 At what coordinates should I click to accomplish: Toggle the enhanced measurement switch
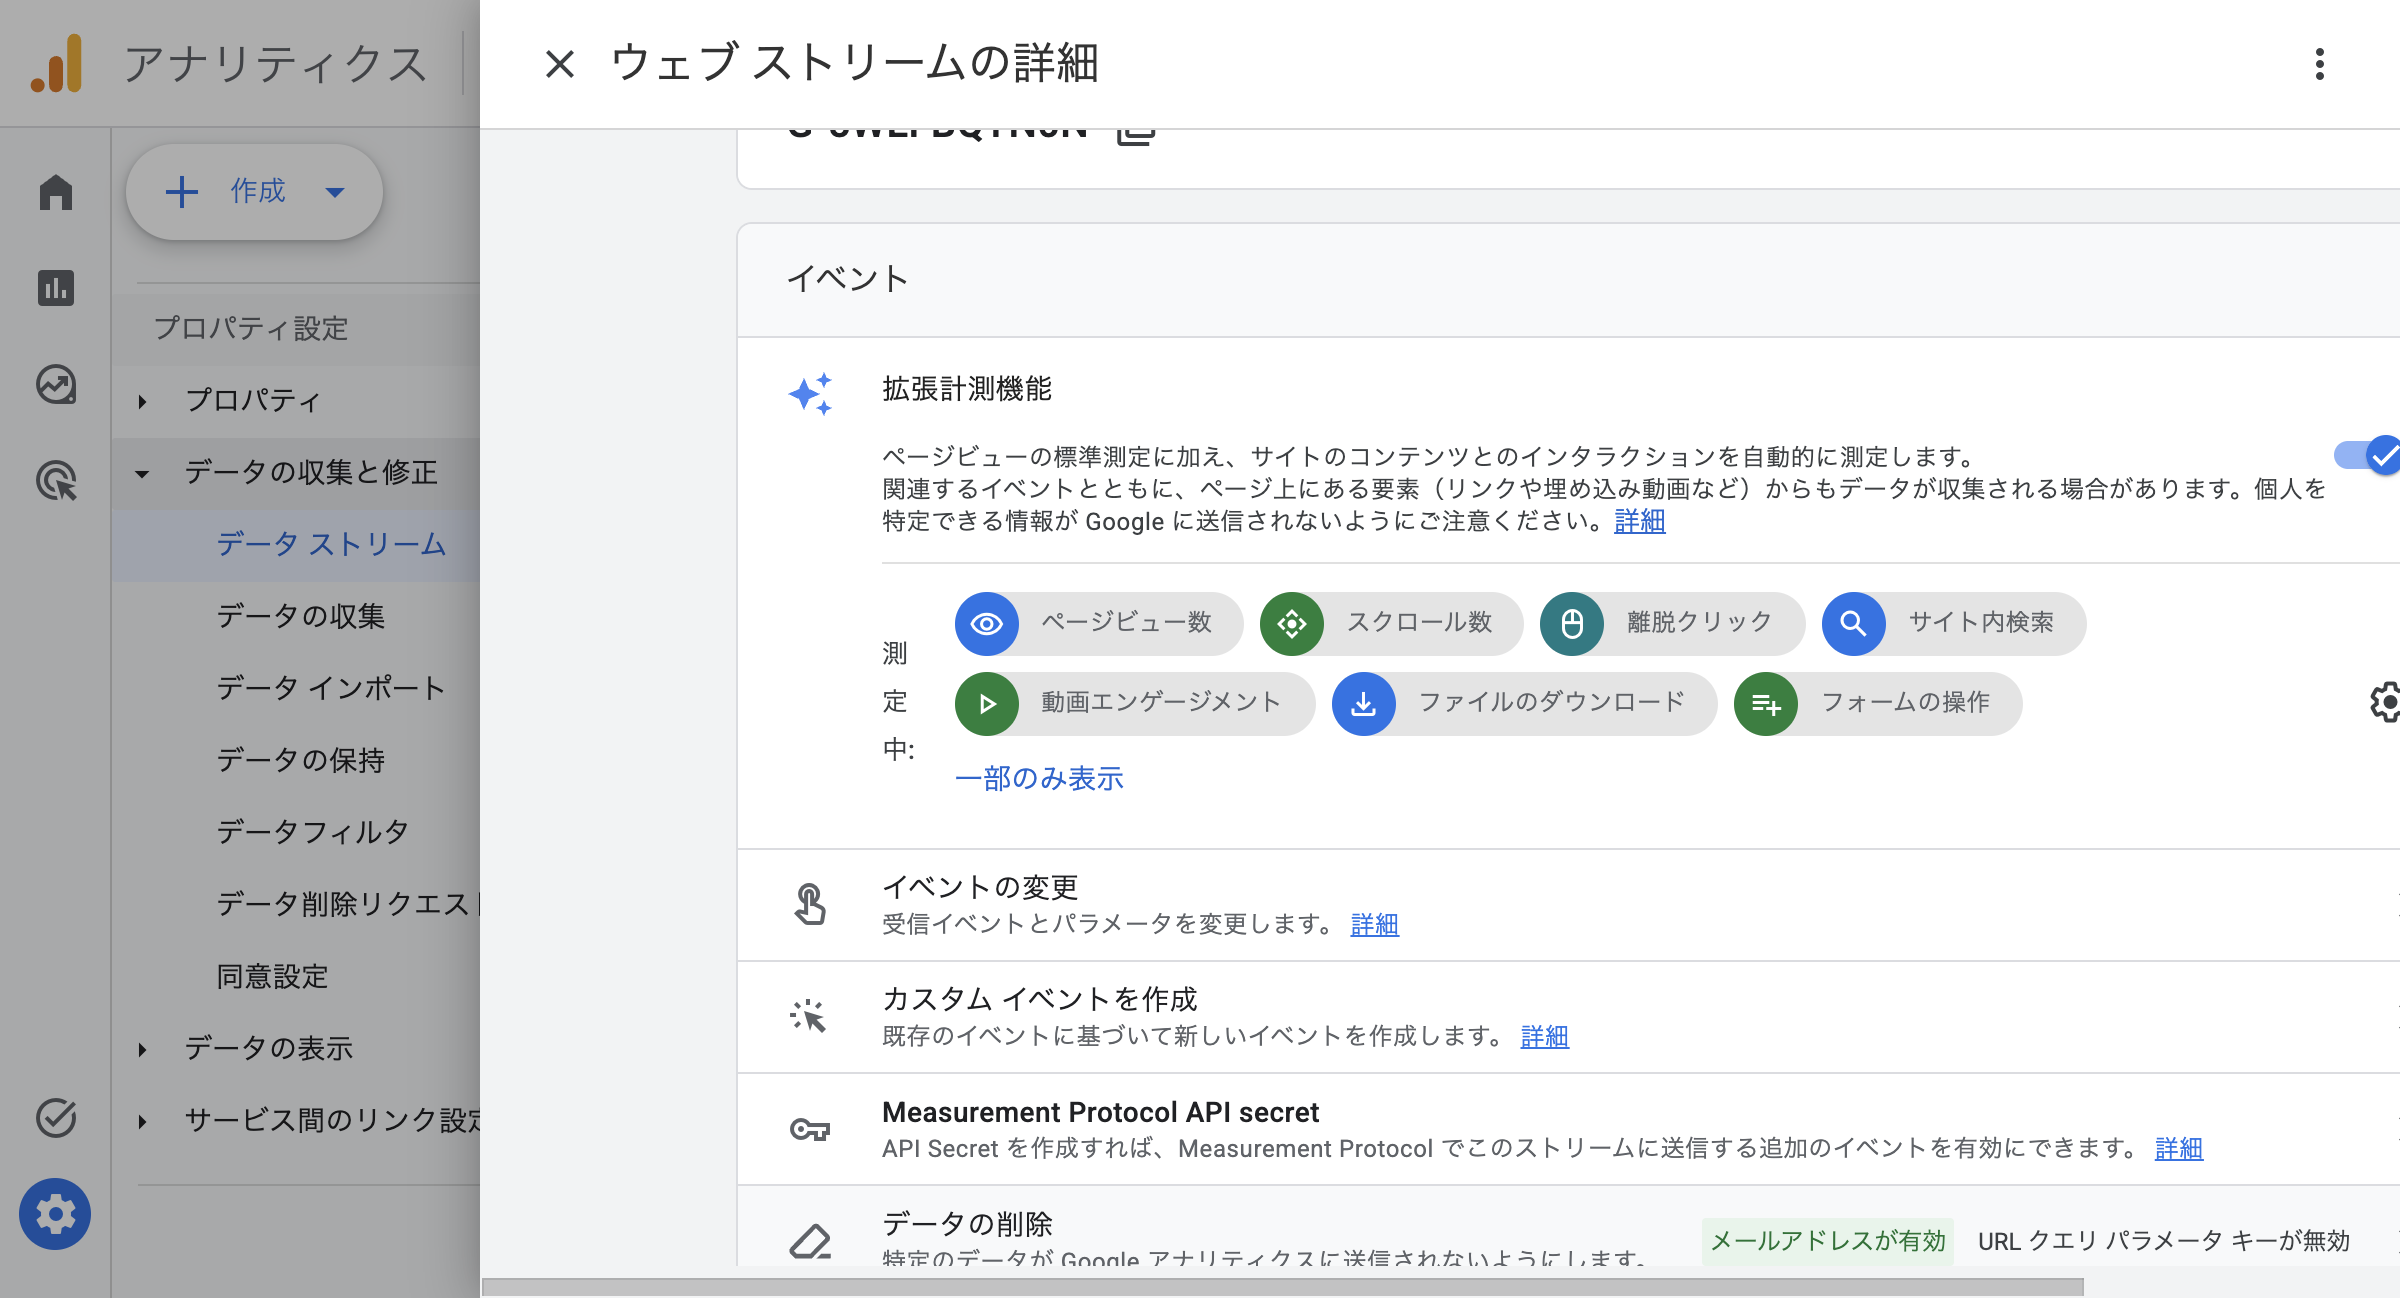[2368, 456]
